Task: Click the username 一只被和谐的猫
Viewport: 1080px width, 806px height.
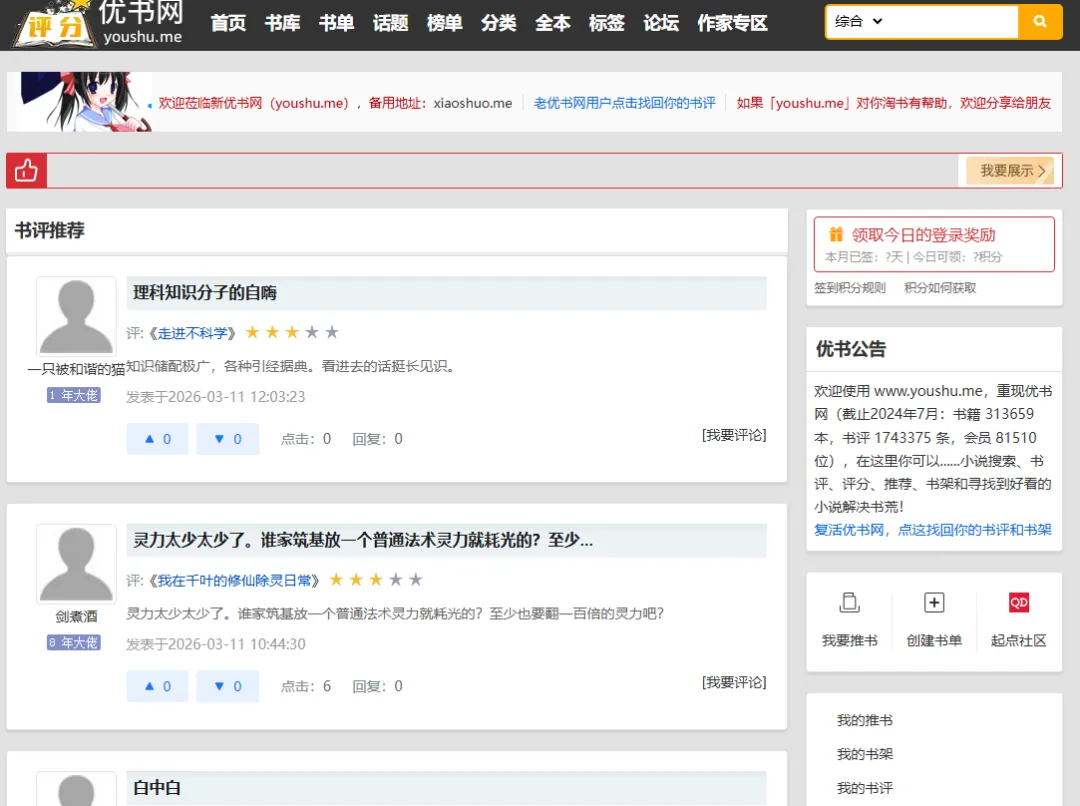Action: (x=76, y=369)
